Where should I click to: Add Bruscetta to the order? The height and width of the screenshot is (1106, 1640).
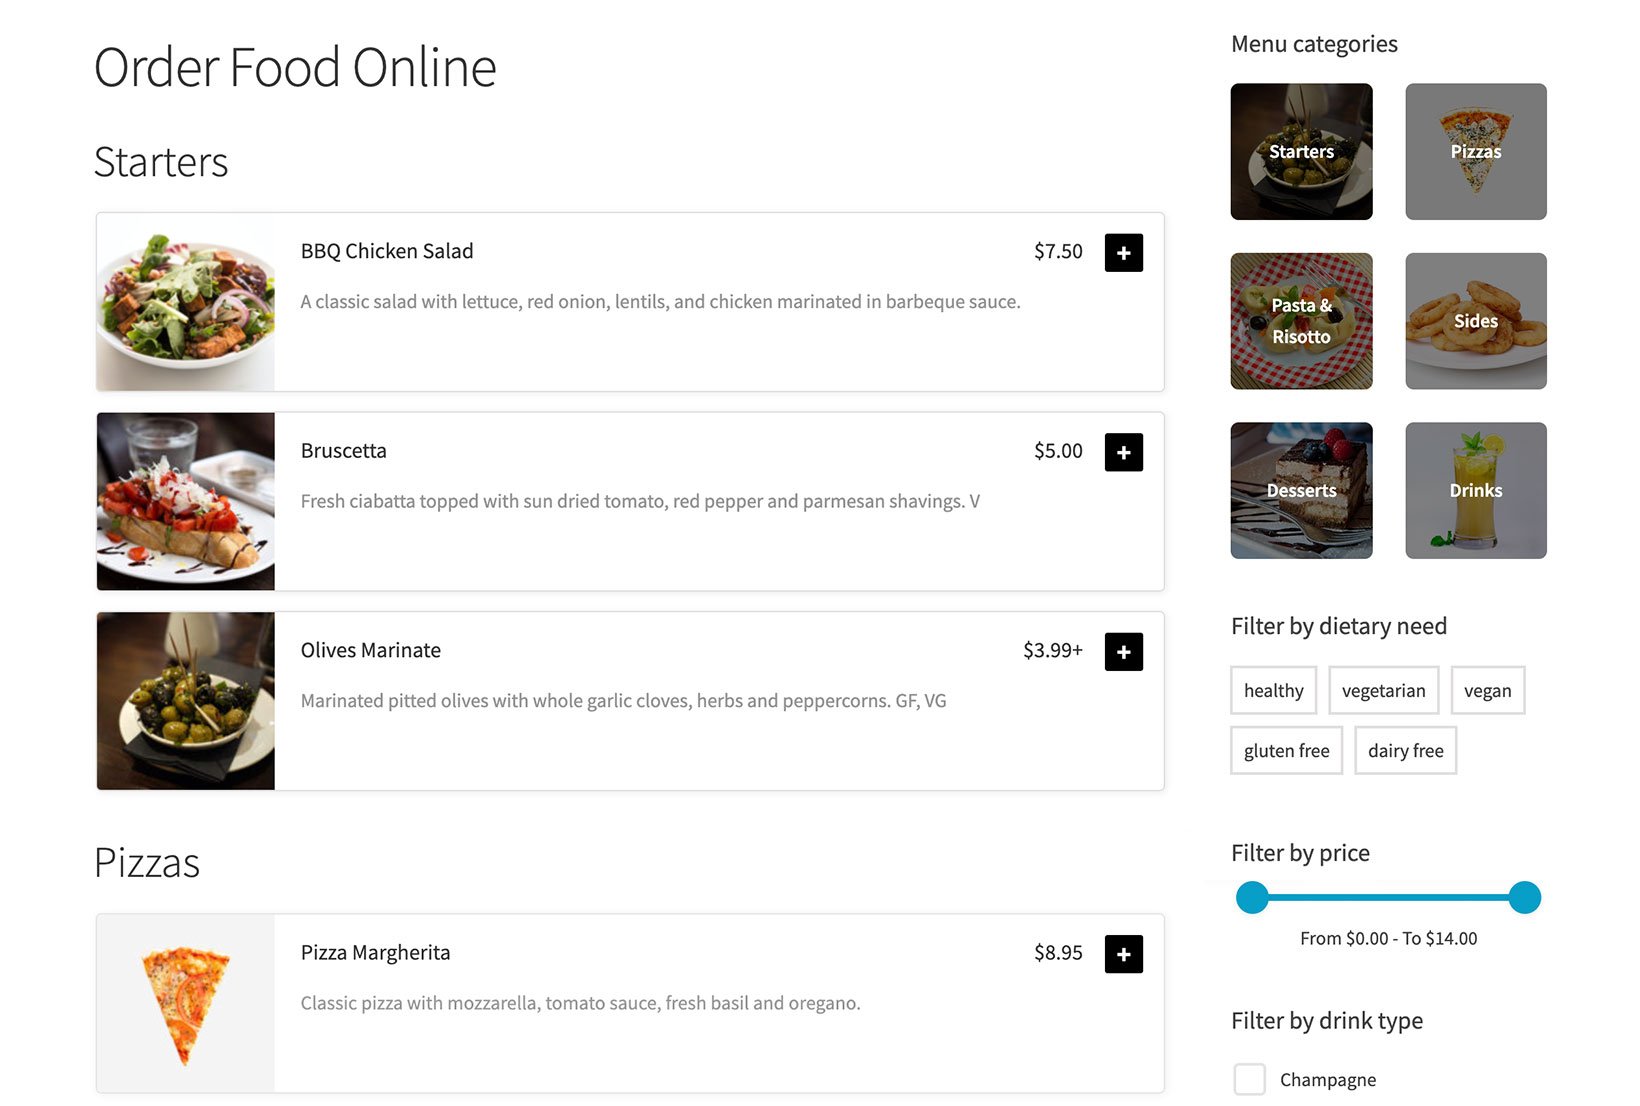1123,451
